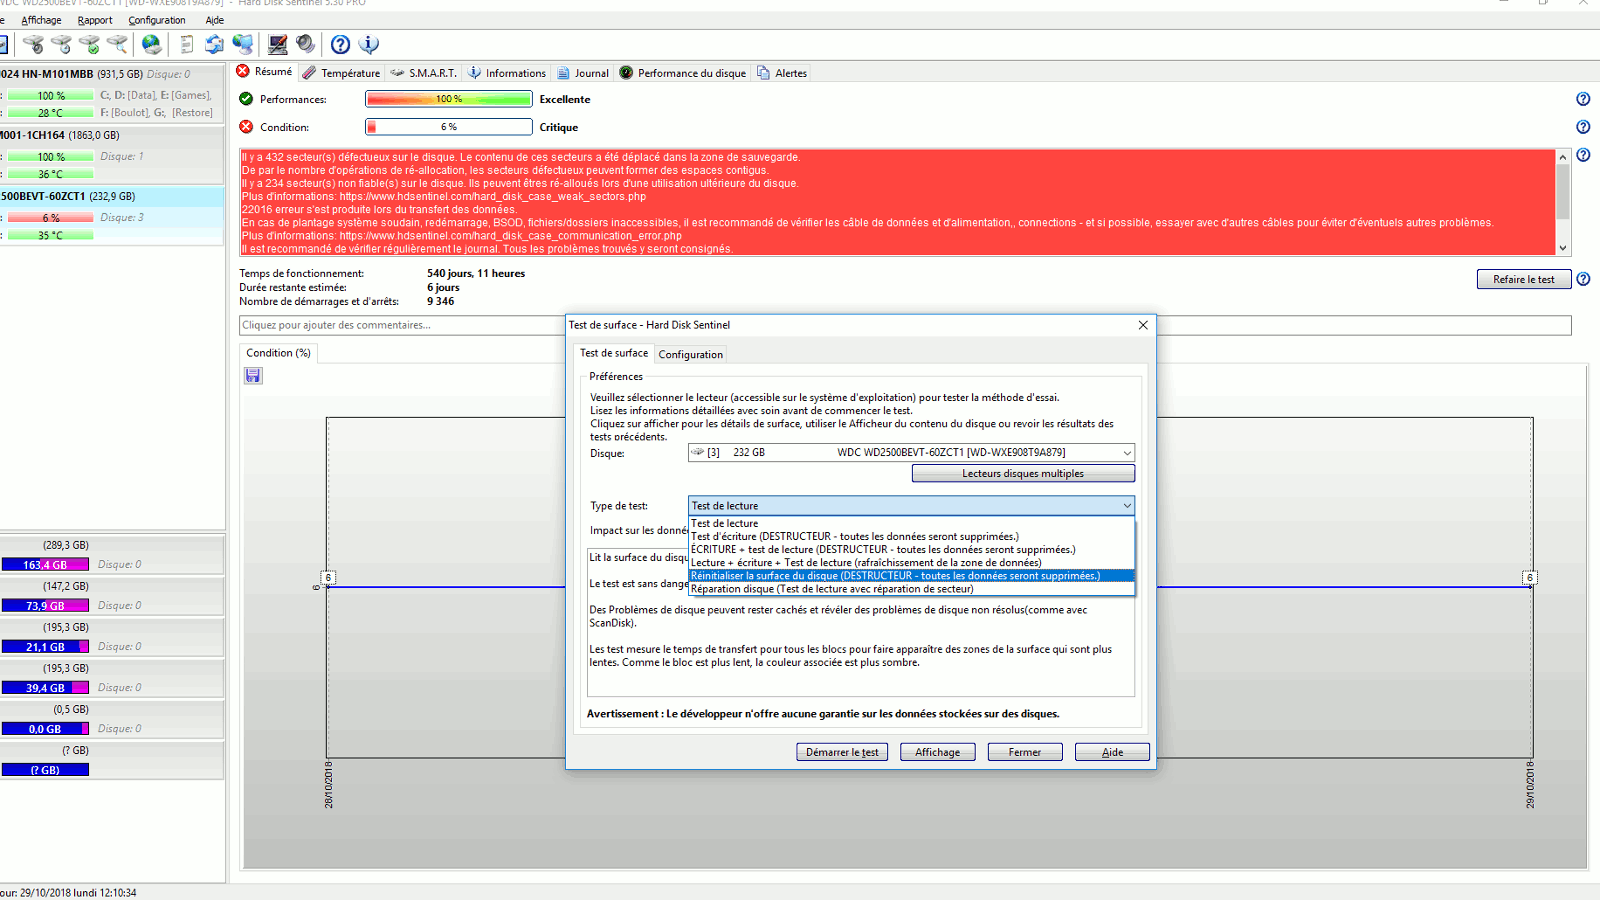Click the globe with disk toolbar icon
Viewport: 1600px width, 900px height.
151,44
